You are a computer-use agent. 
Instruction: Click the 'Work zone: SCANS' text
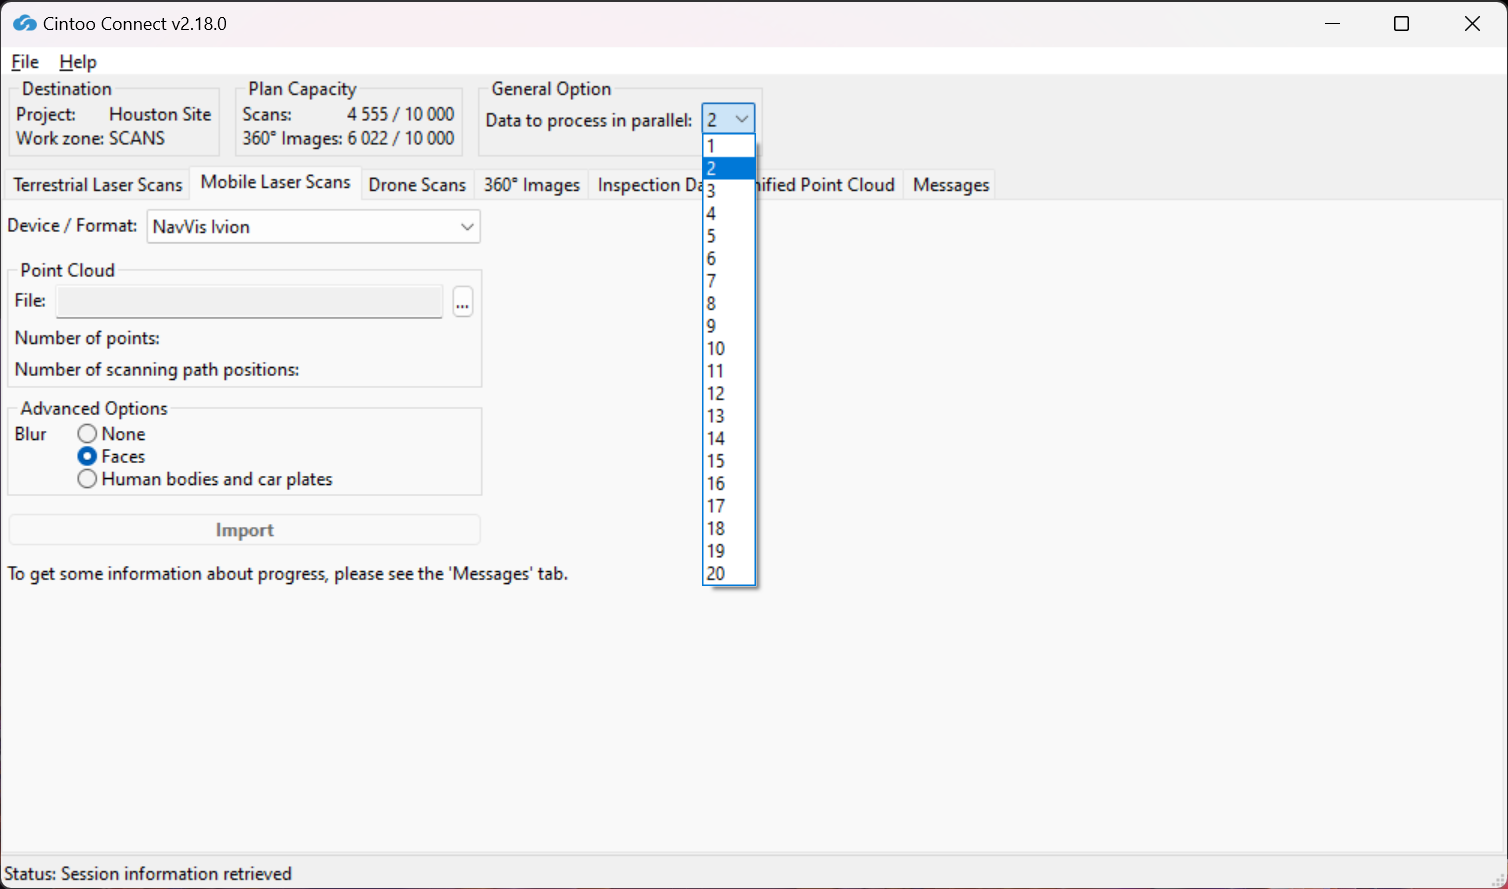pos(90,138)
